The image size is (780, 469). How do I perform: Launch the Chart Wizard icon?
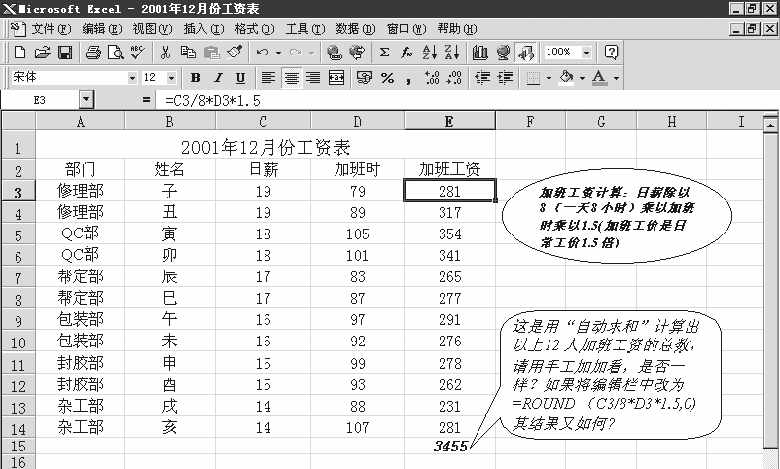click(x=480, y=52)
